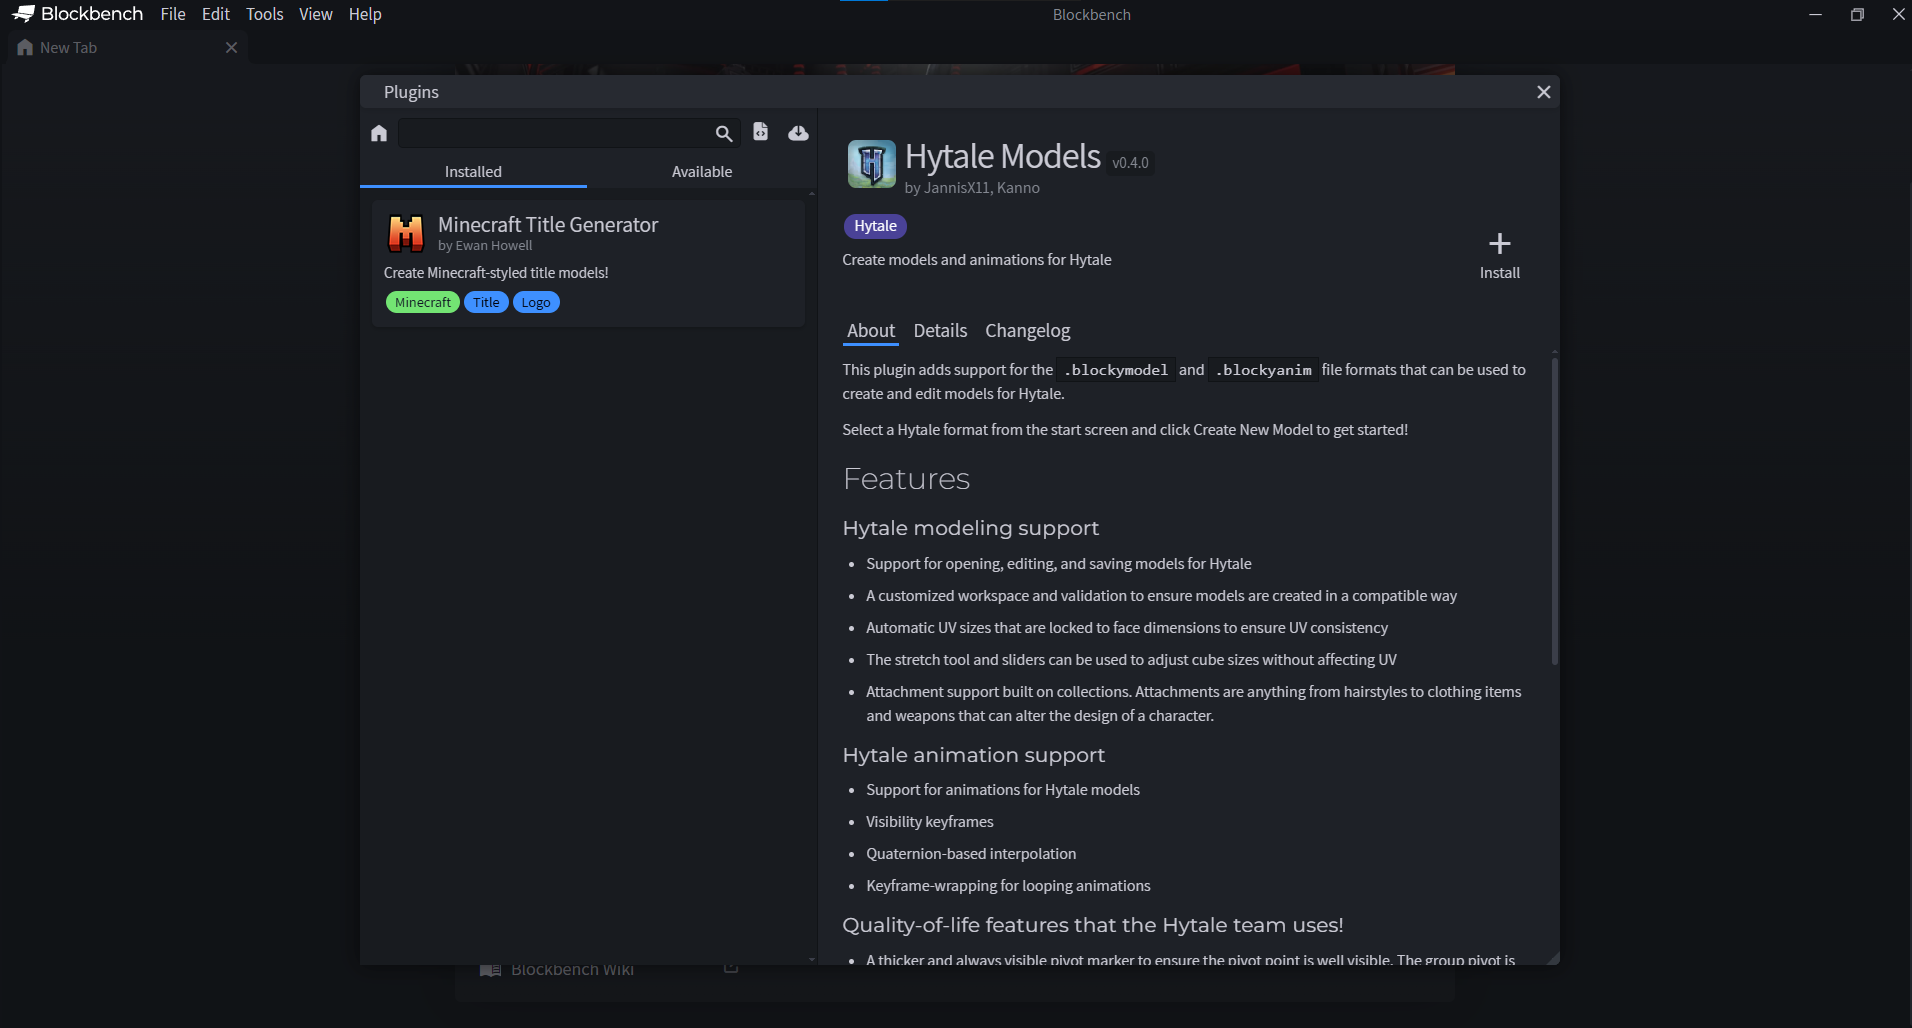Install the Hytale Models plugin
1912x1028 pixels.
click(1499, 255)
